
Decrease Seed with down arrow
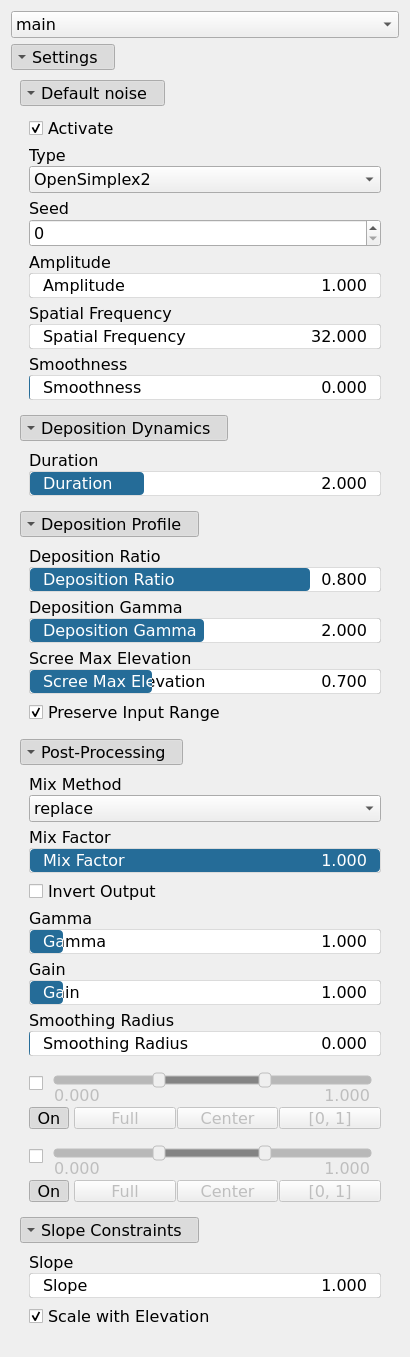point(373,239)
